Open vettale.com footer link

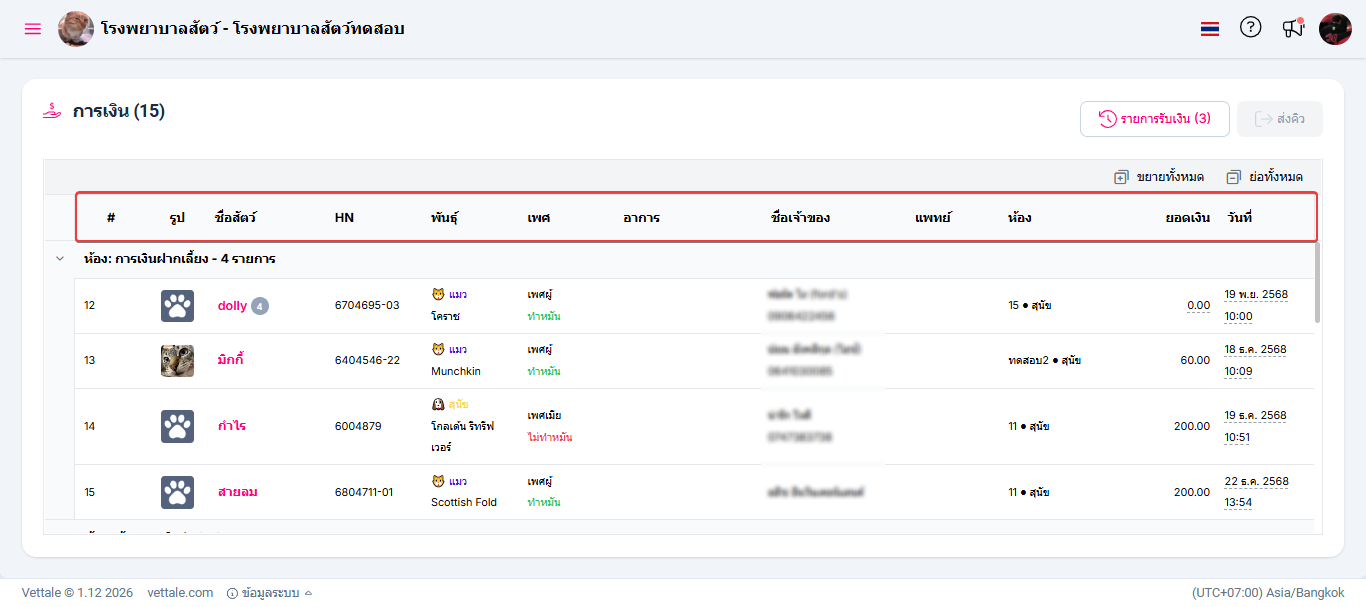(180, 593)
